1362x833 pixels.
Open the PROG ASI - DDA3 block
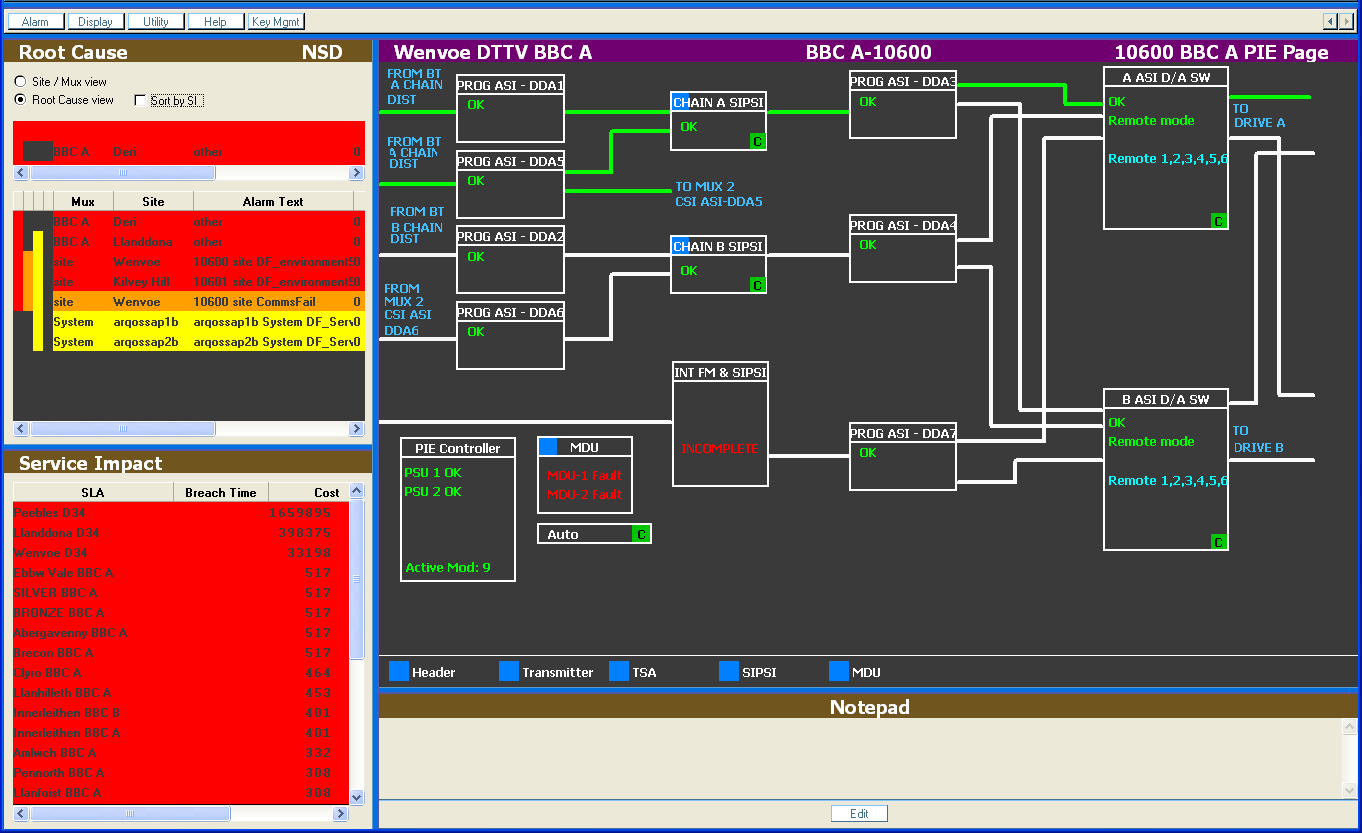click(903, 104)
